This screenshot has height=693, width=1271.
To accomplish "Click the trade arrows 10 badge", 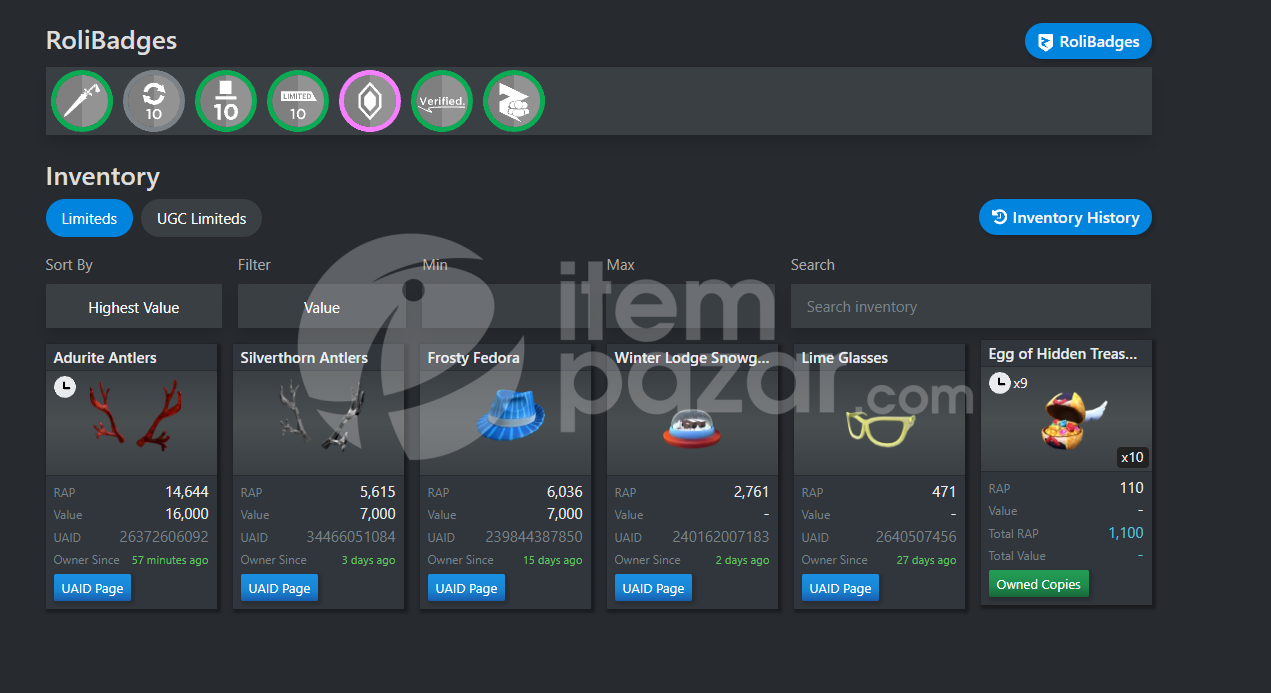I will (154, 101).
